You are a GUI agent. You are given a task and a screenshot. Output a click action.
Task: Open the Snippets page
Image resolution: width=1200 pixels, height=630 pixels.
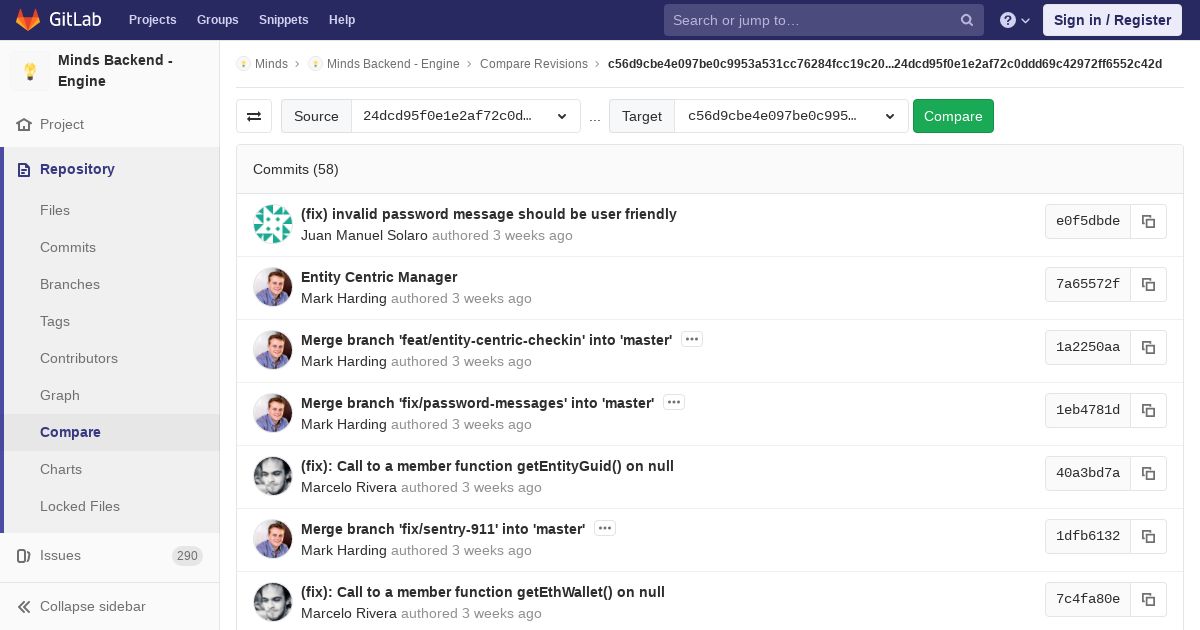(283, 20)
